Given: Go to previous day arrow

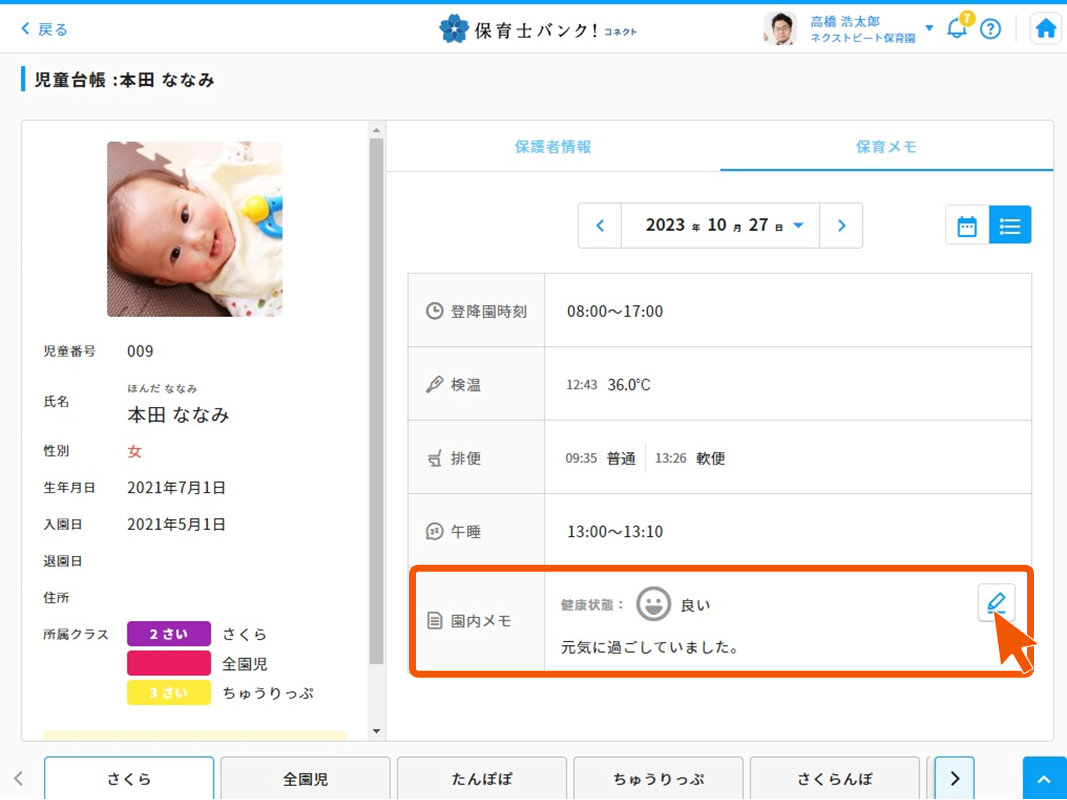Looking at the screenshot, I should click(x=600, y=226).
